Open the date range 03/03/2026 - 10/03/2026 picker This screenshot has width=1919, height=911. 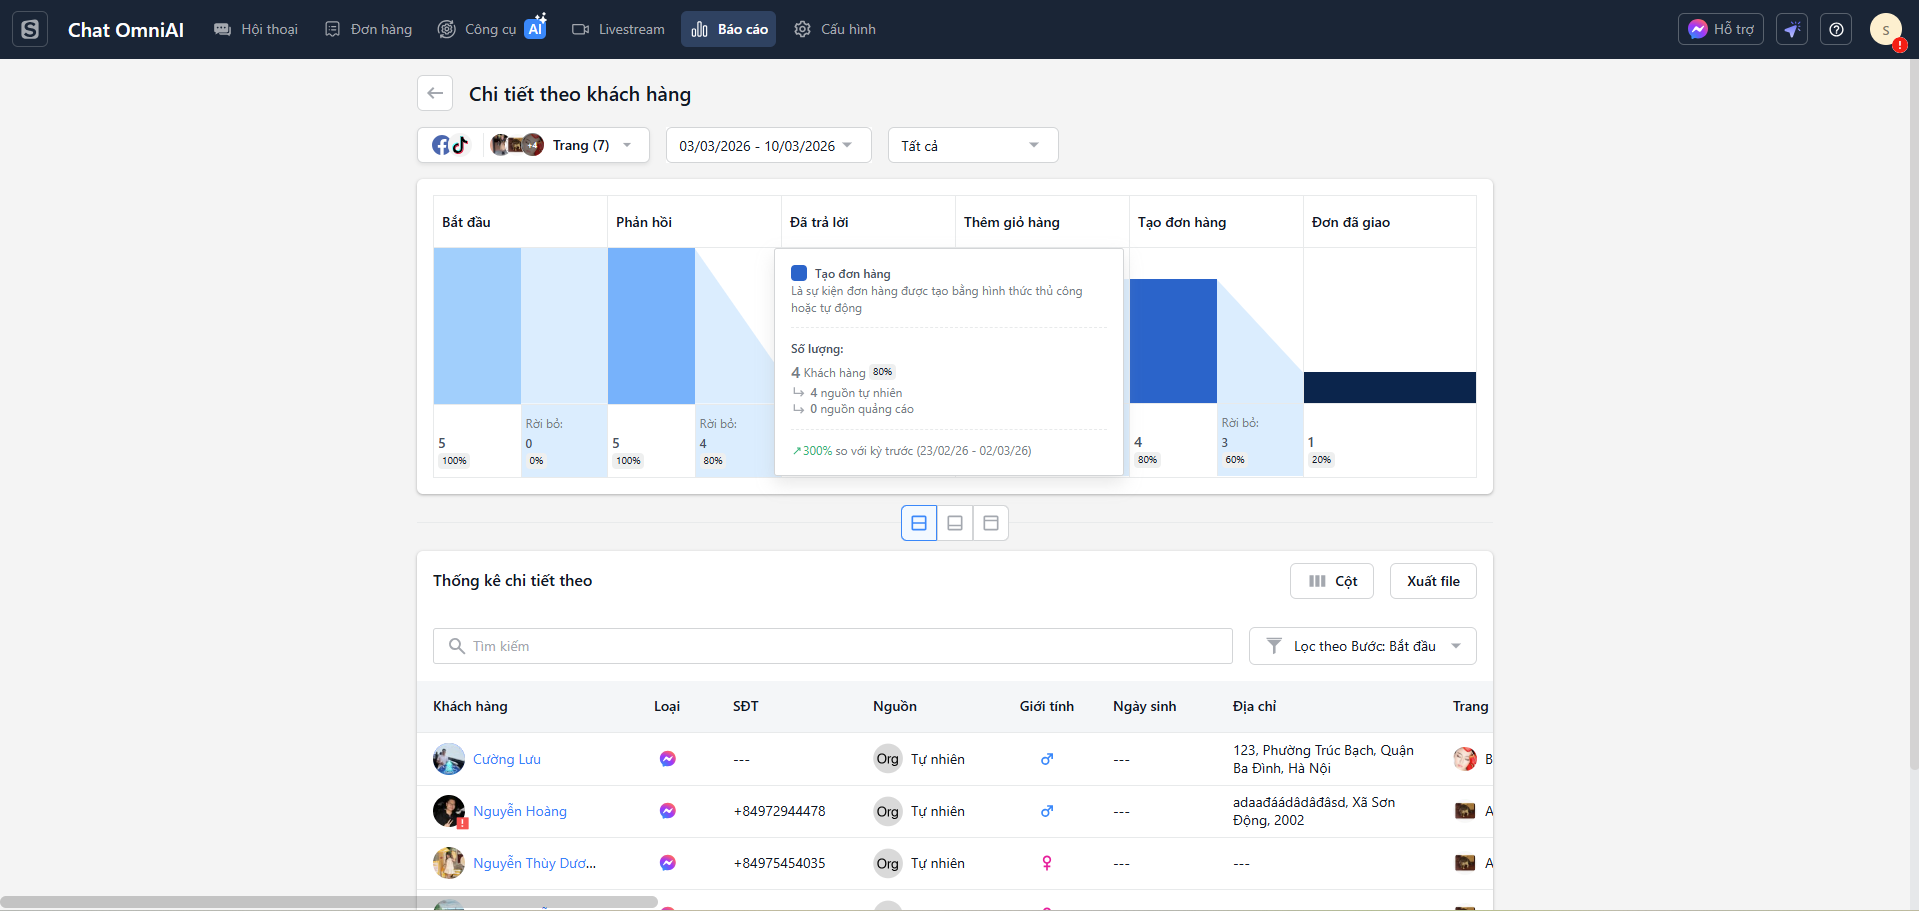[768, 145]
